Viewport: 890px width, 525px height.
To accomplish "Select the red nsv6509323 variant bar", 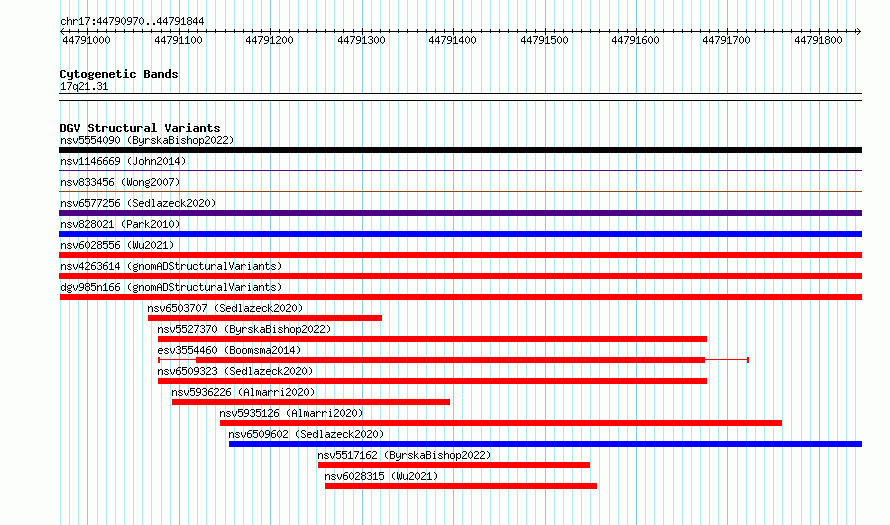I will pyautogui.click(x=433, y=381).
